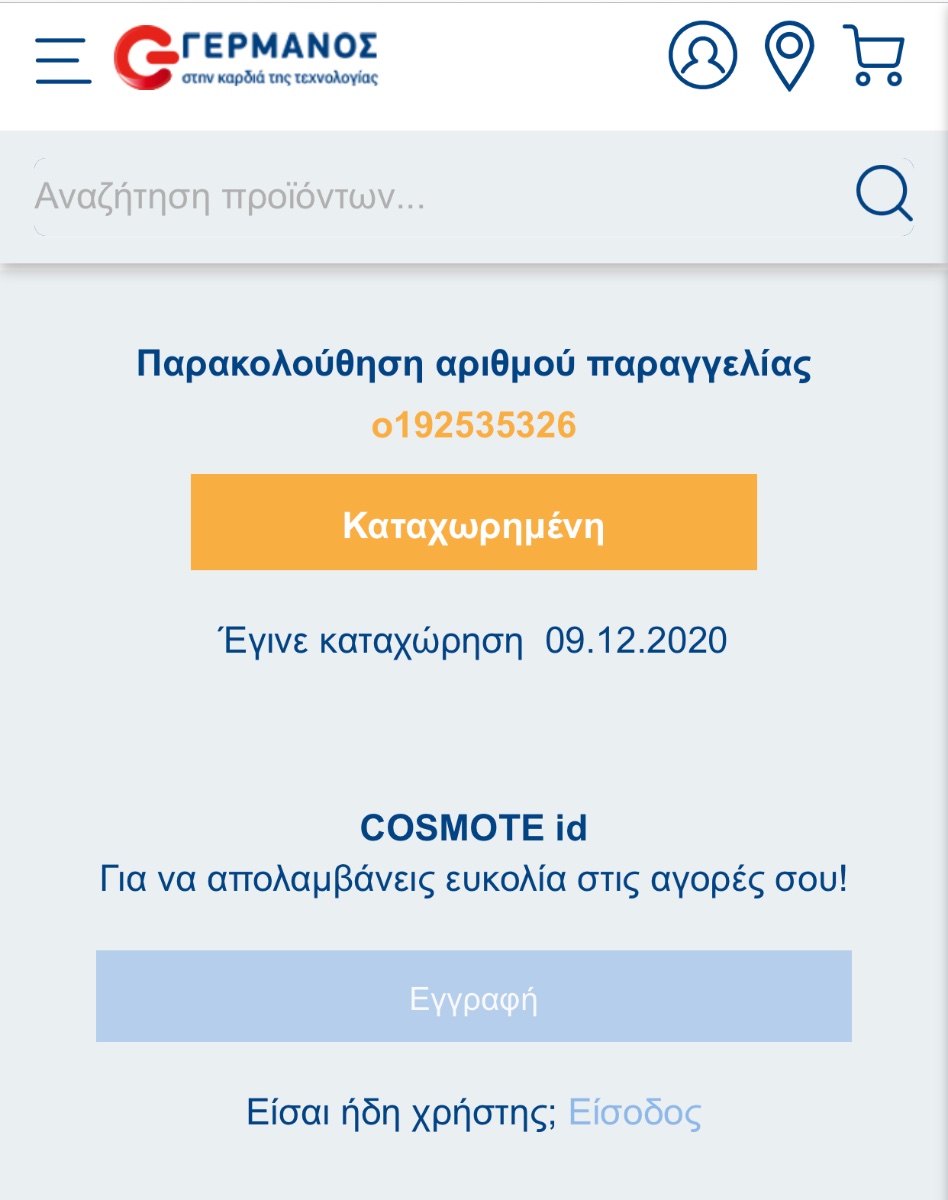
Task: Open the shopping cart icon
Action: point(875,56)
